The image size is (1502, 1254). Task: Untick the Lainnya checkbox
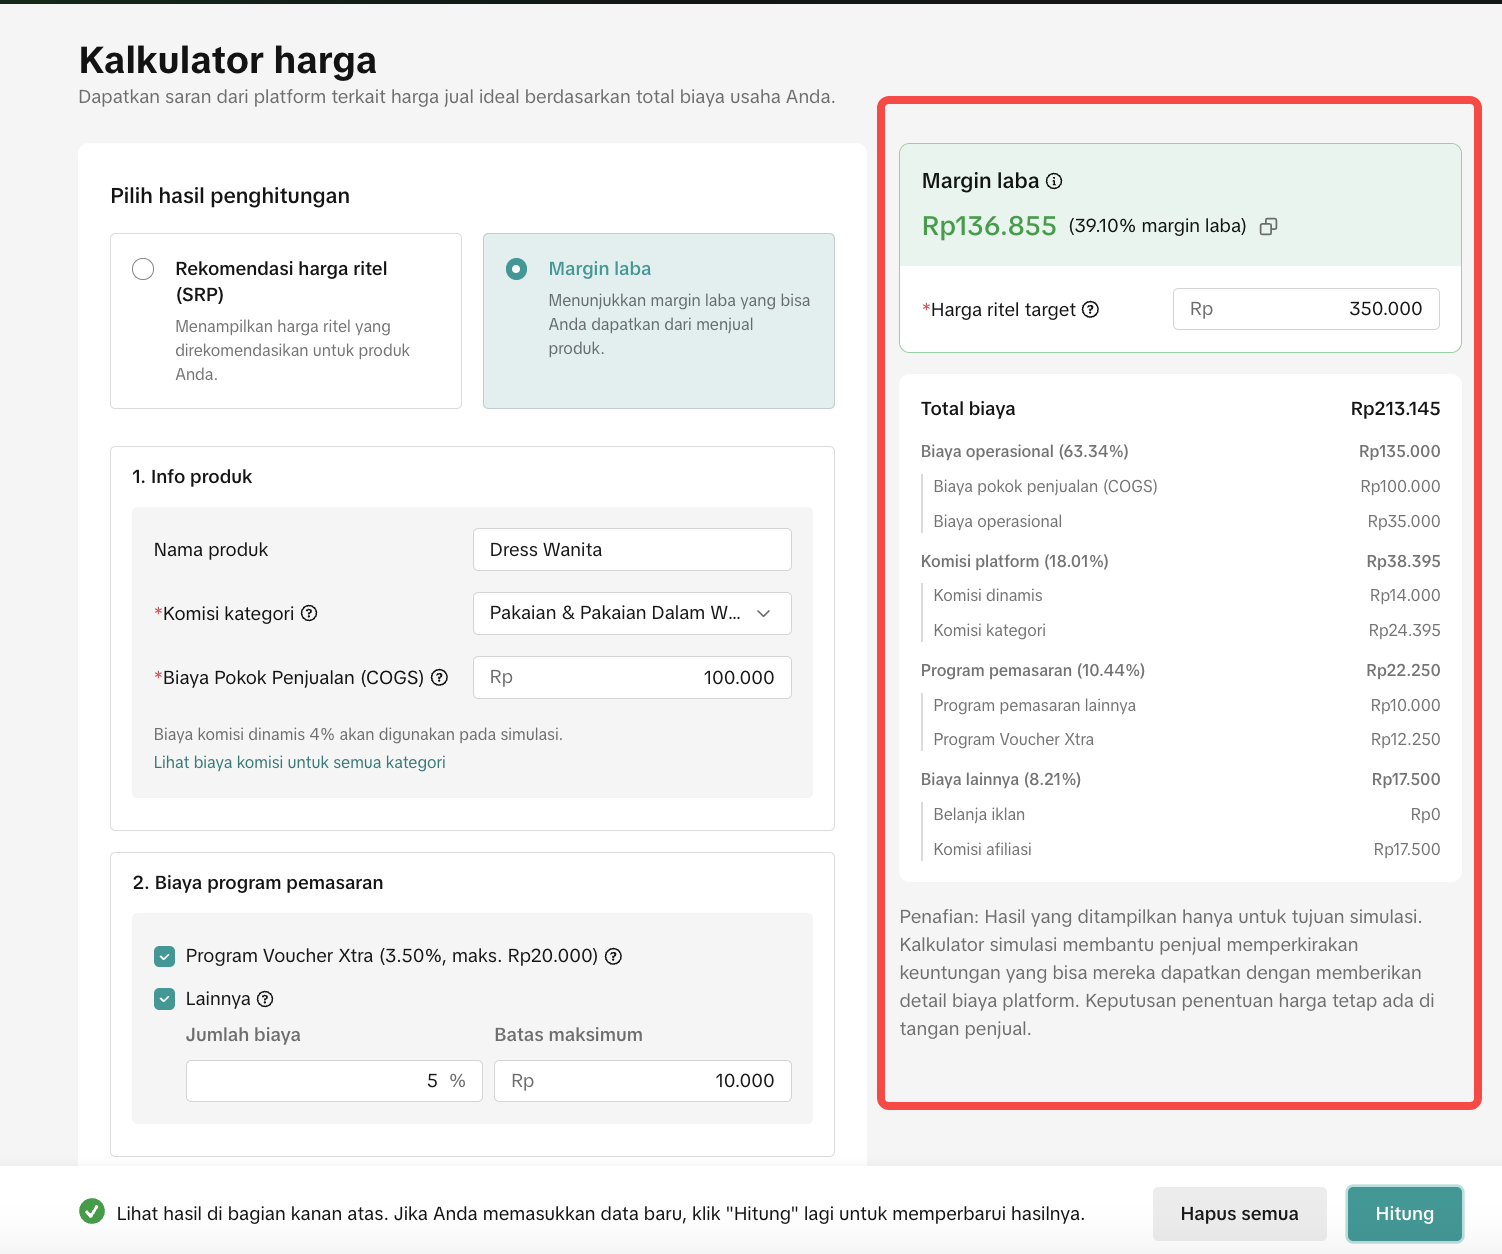pos(165,999)
